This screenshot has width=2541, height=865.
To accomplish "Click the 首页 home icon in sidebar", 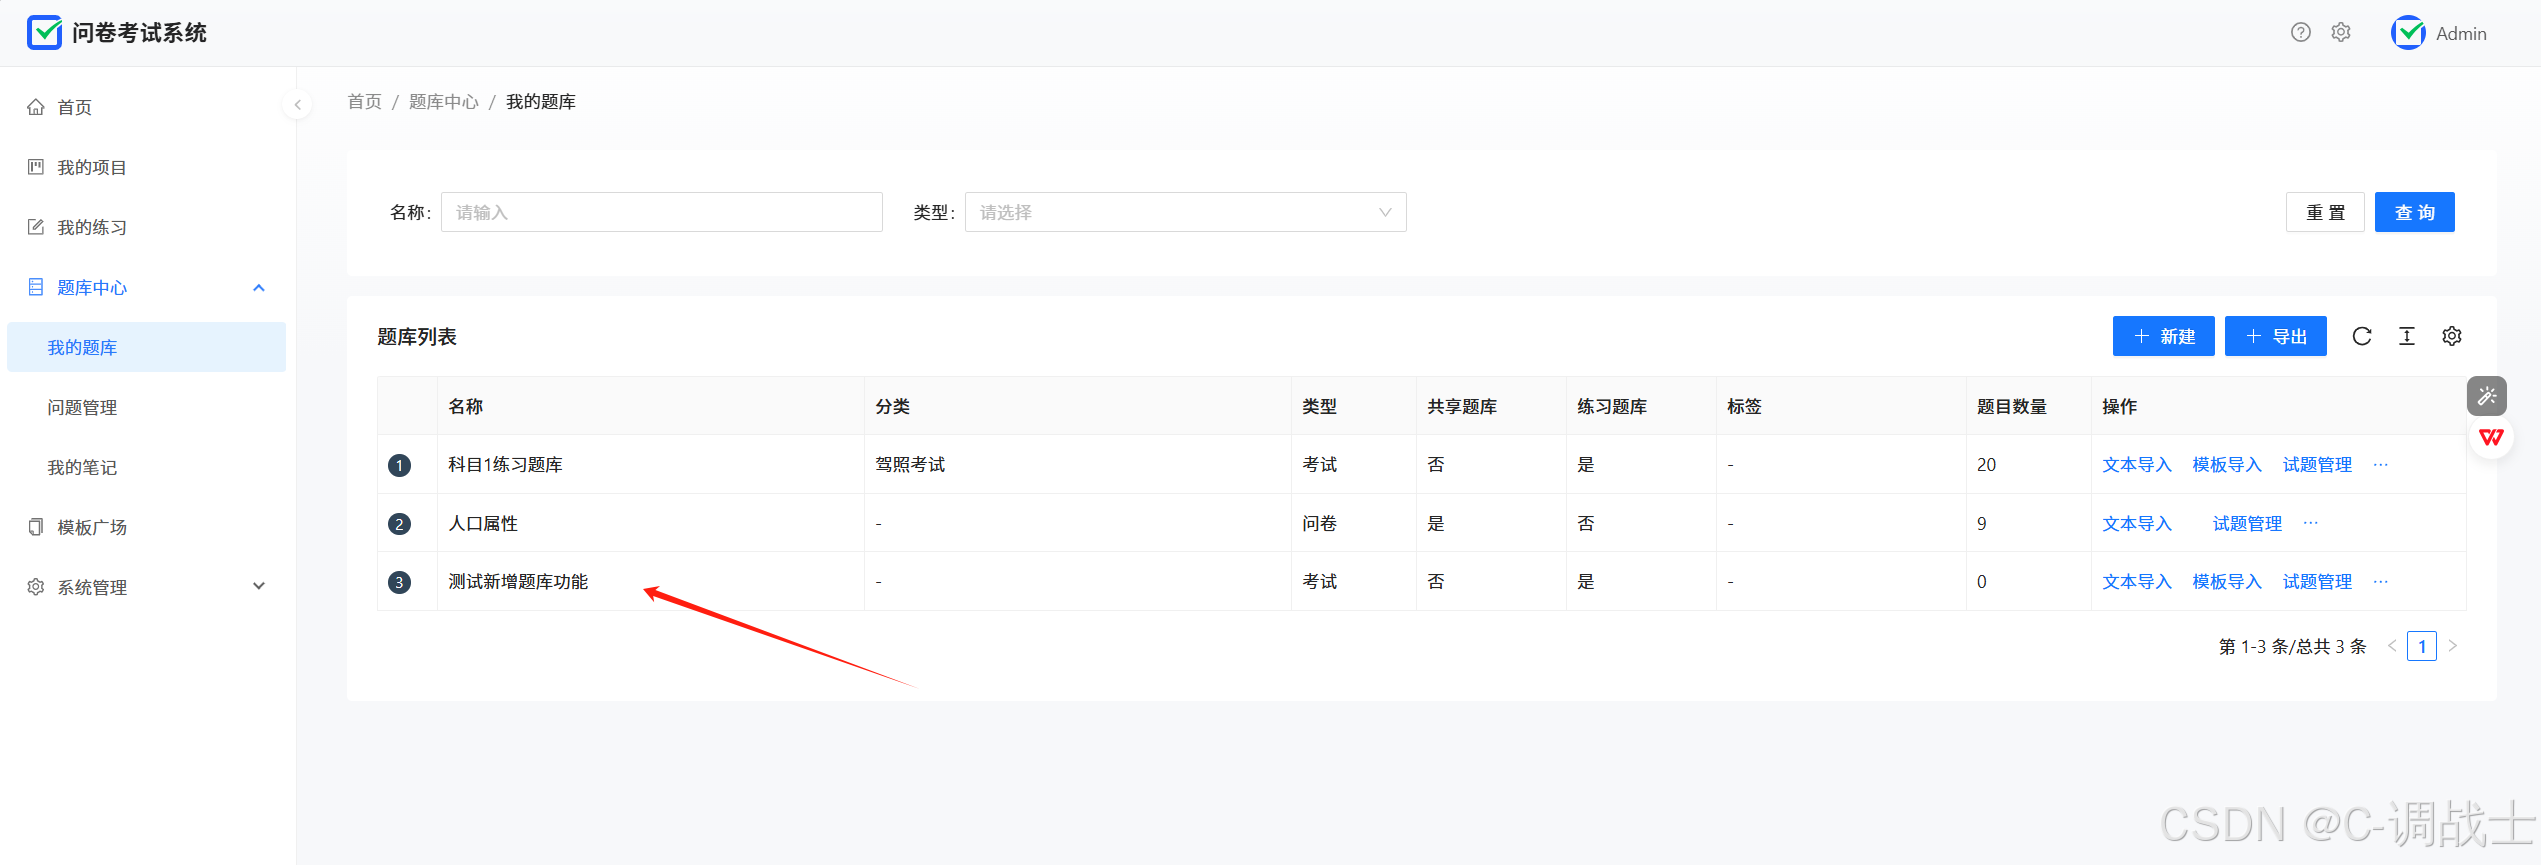I will [x=36, y=107].
